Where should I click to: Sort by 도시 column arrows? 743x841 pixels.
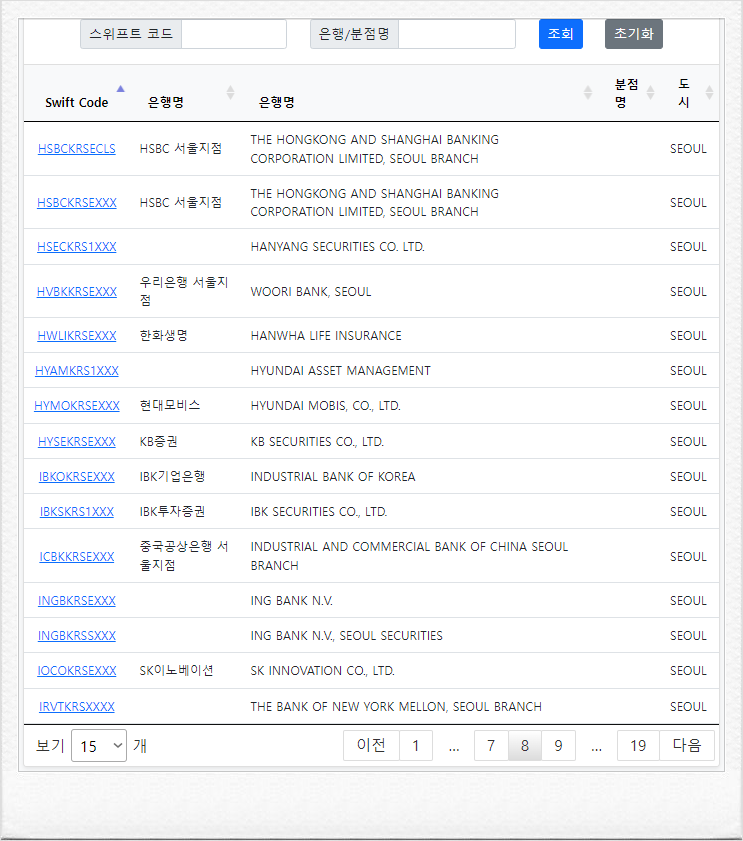coord(709,93)
